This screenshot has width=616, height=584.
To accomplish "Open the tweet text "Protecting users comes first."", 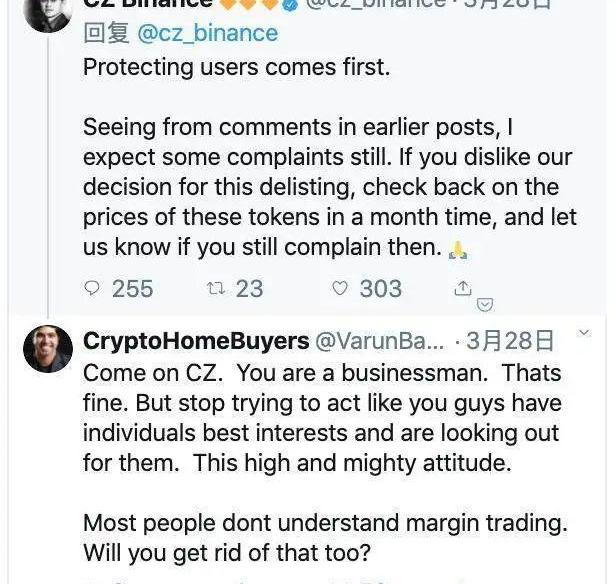I will (x=236, y=68).
